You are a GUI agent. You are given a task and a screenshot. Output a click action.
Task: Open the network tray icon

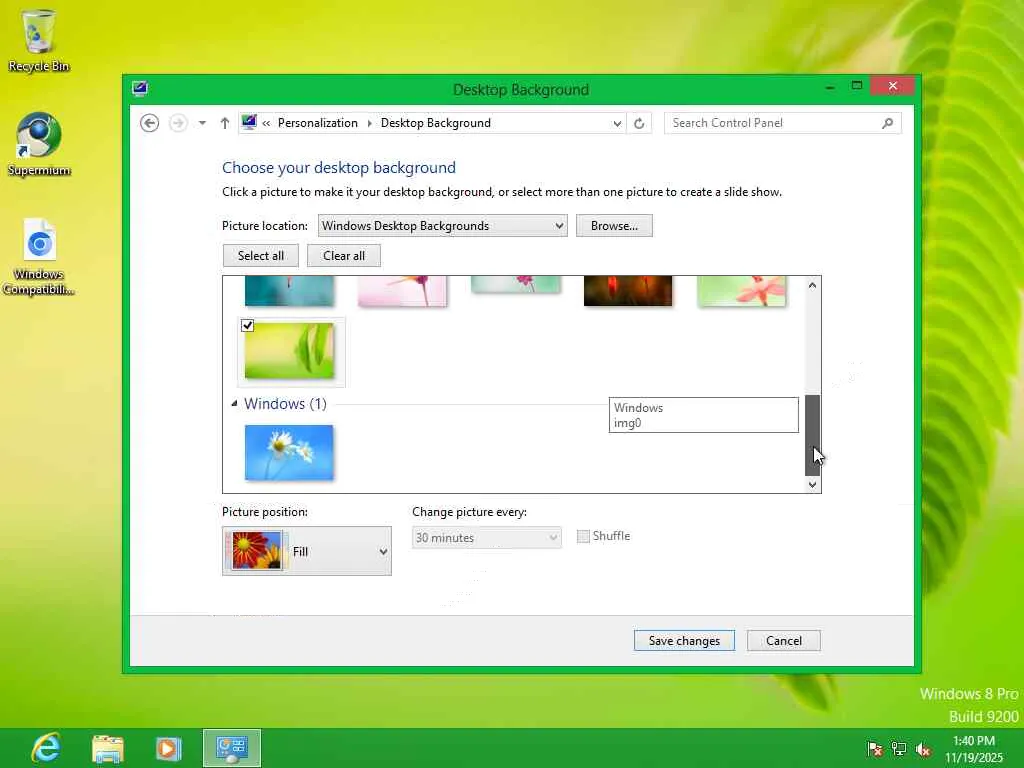pyautogui.click(x=899, y=748)
